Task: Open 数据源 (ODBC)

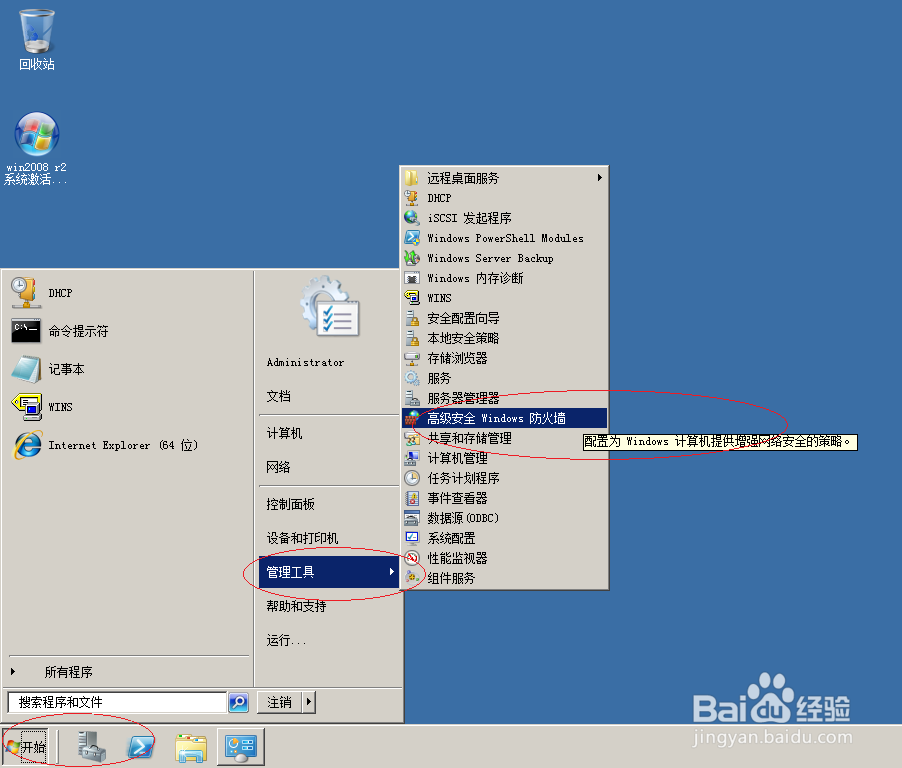Action: point(504,518)
